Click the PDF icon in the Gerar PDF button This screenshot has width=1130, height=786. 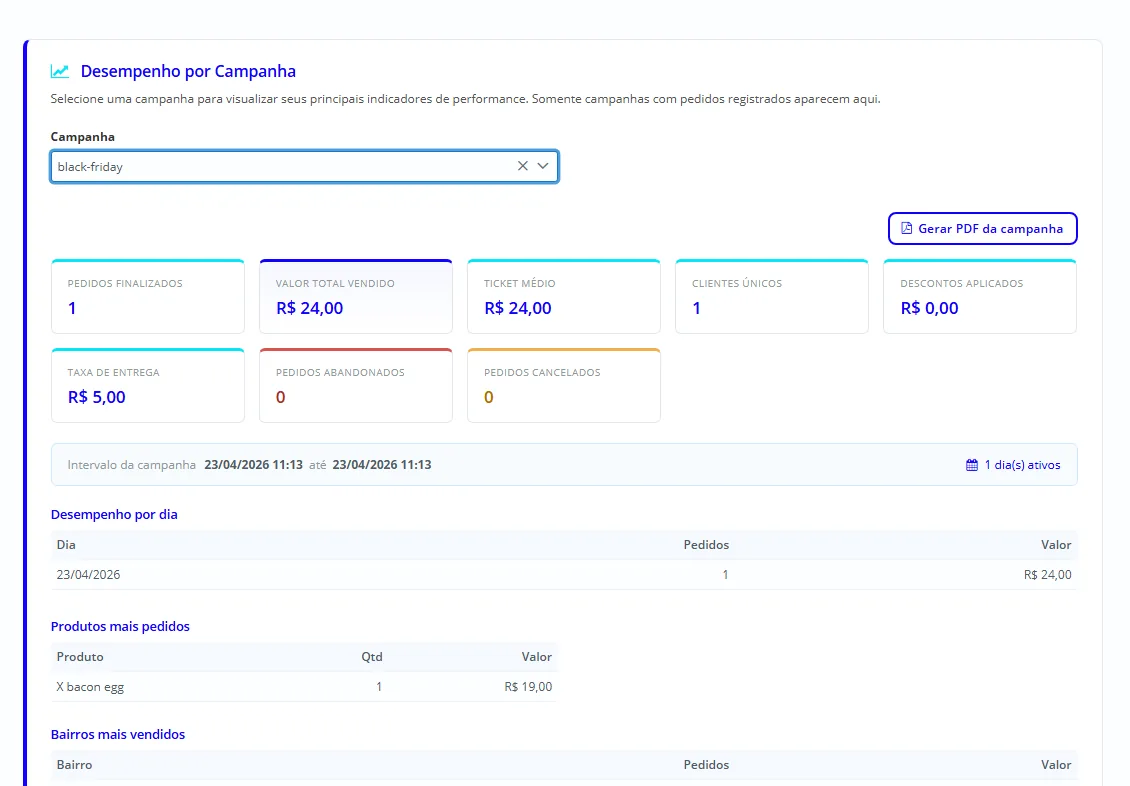[907, 228]
